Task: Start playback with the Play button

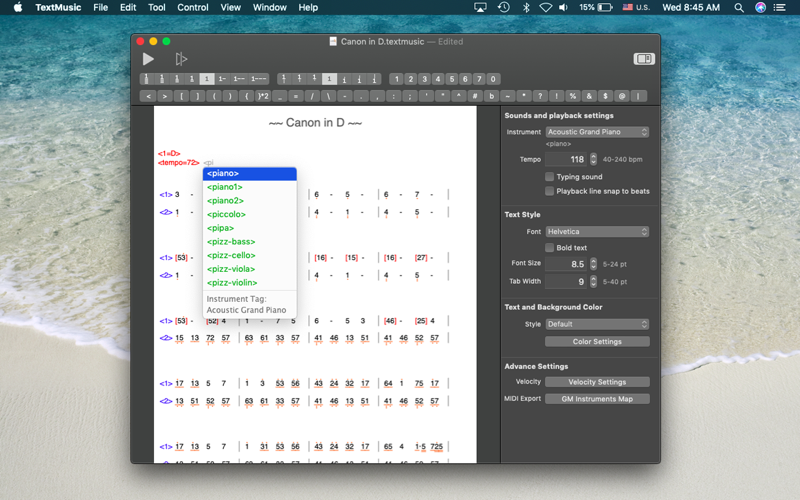Action: pos(148,59)
